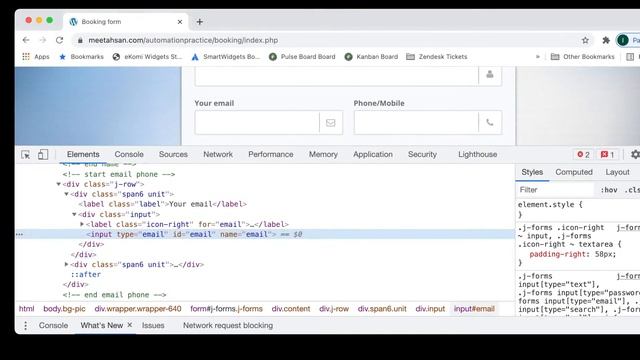
Task: Select the label Your email line
Action: click(x=162, y=204)
